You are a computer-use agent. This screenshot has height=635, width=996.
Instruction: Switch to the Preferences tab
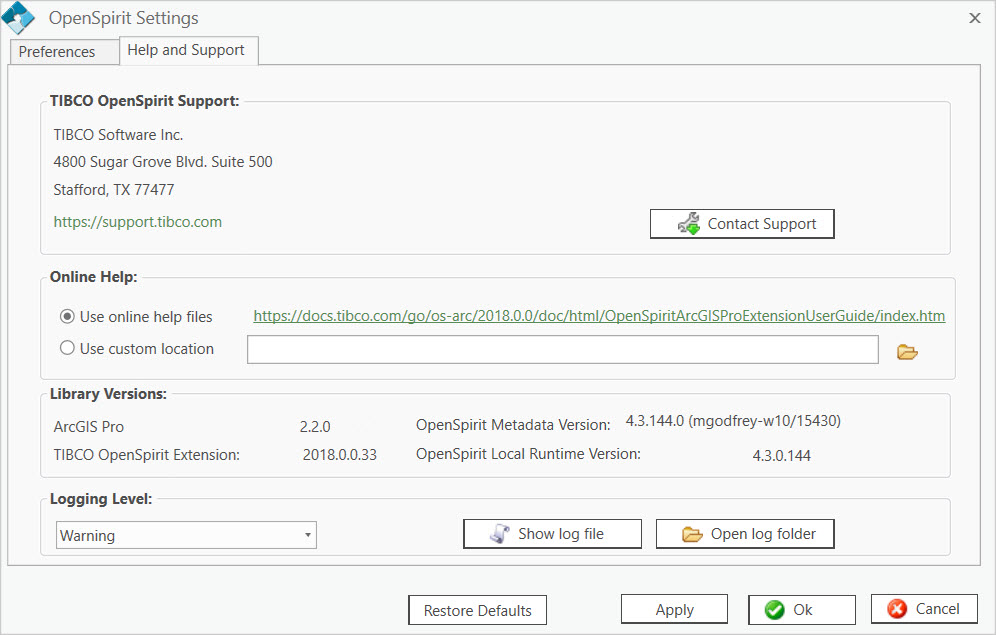(x=64, y=51)
